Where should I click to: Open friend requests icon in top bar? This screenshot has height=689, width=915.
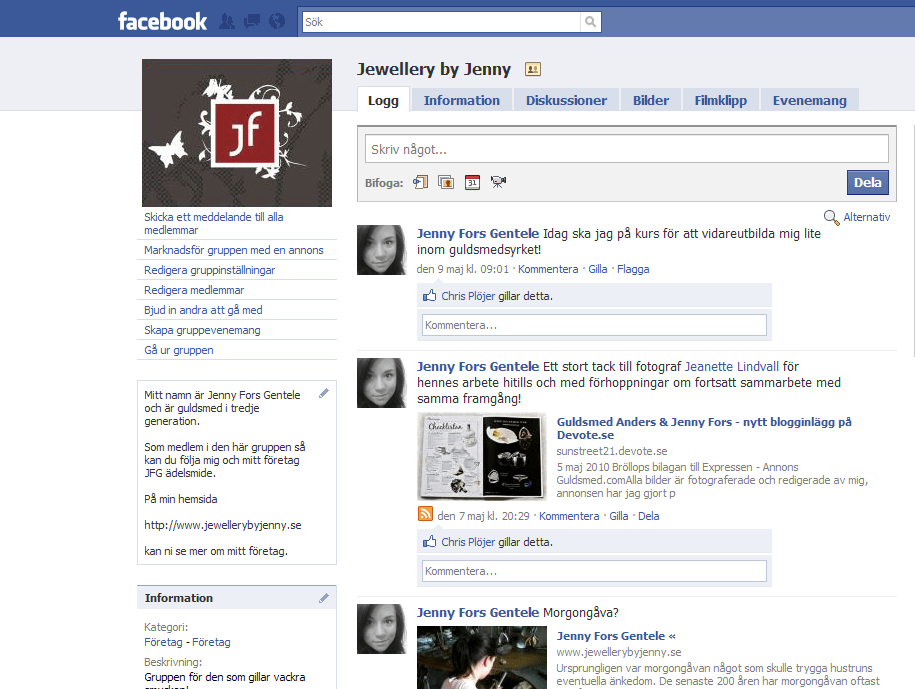[x=227, y=21]
